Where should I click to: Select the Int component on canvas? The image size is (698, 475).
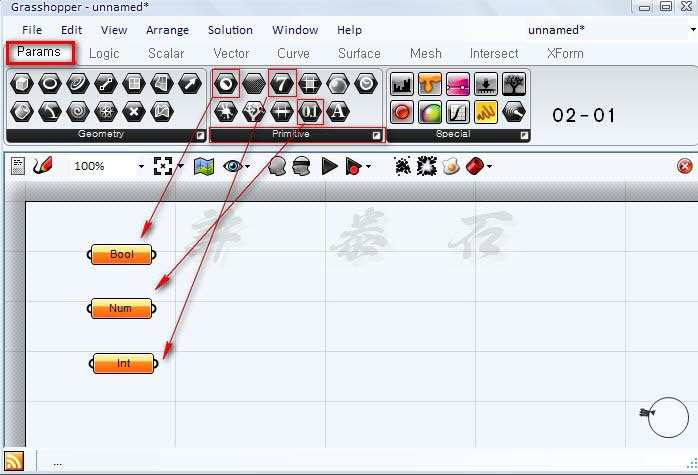[123, 363]
